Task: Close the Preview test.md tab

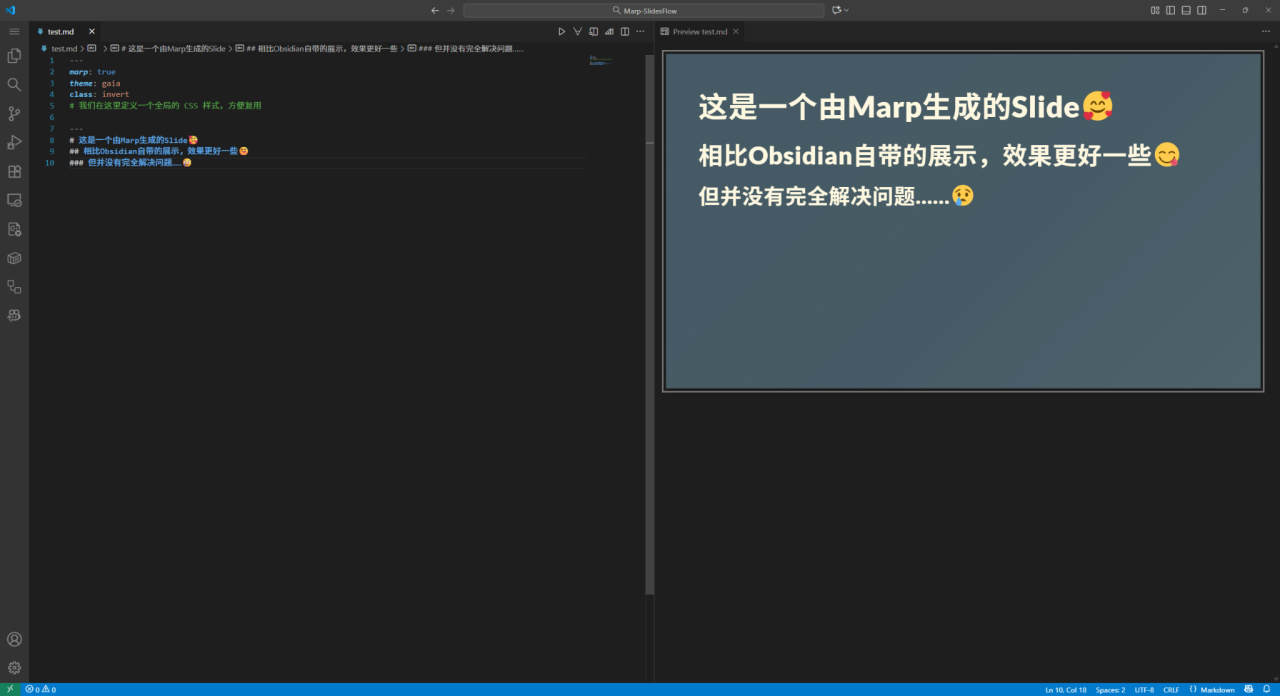Action: tap(736, 31)
